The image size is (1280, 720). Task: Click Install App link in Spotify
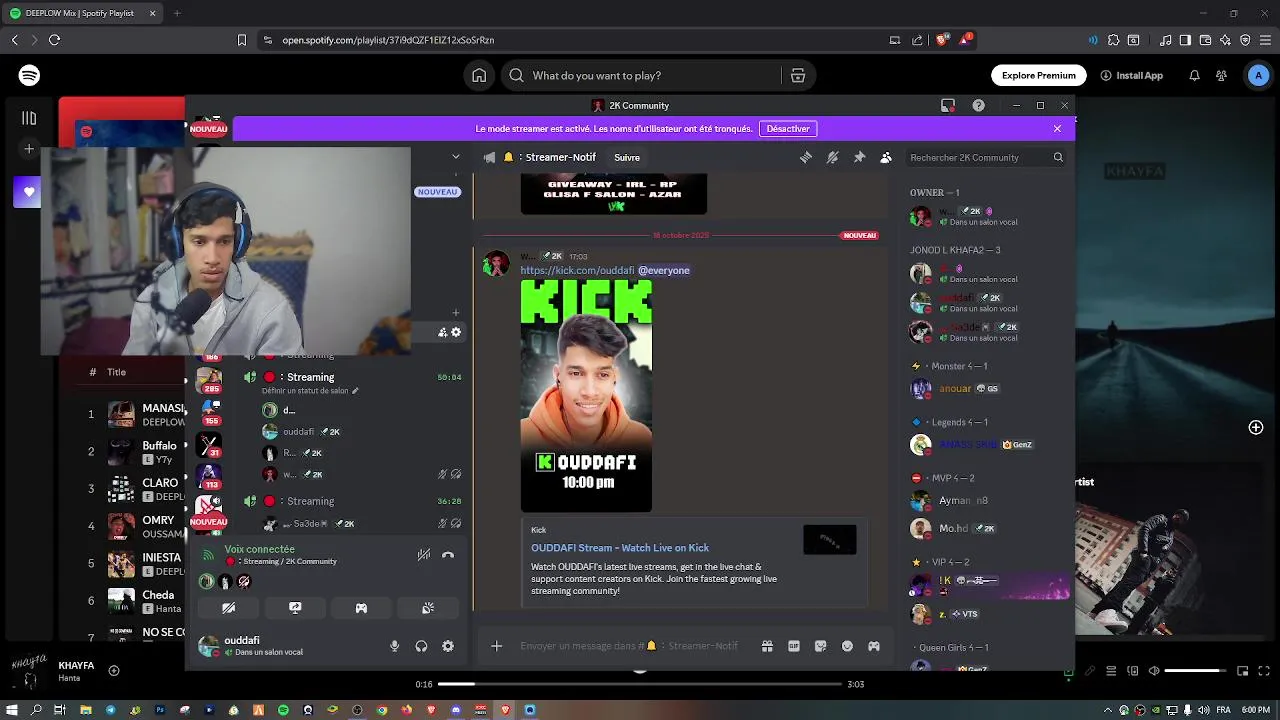(1131, 75)
